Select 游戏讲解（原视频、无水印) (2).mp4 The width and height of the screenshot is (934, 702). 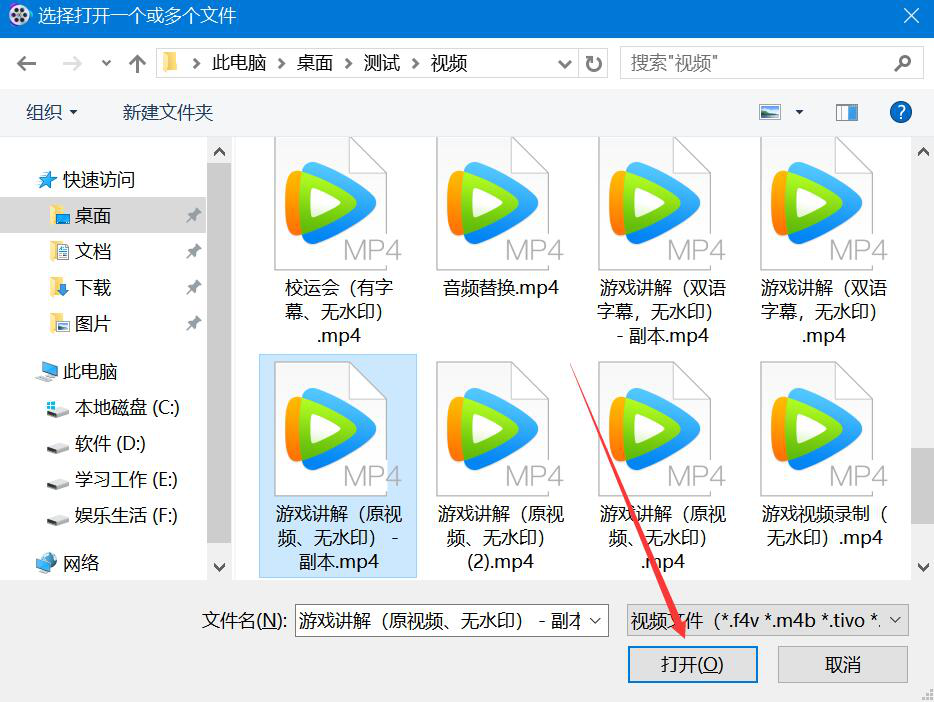(500, 466)
